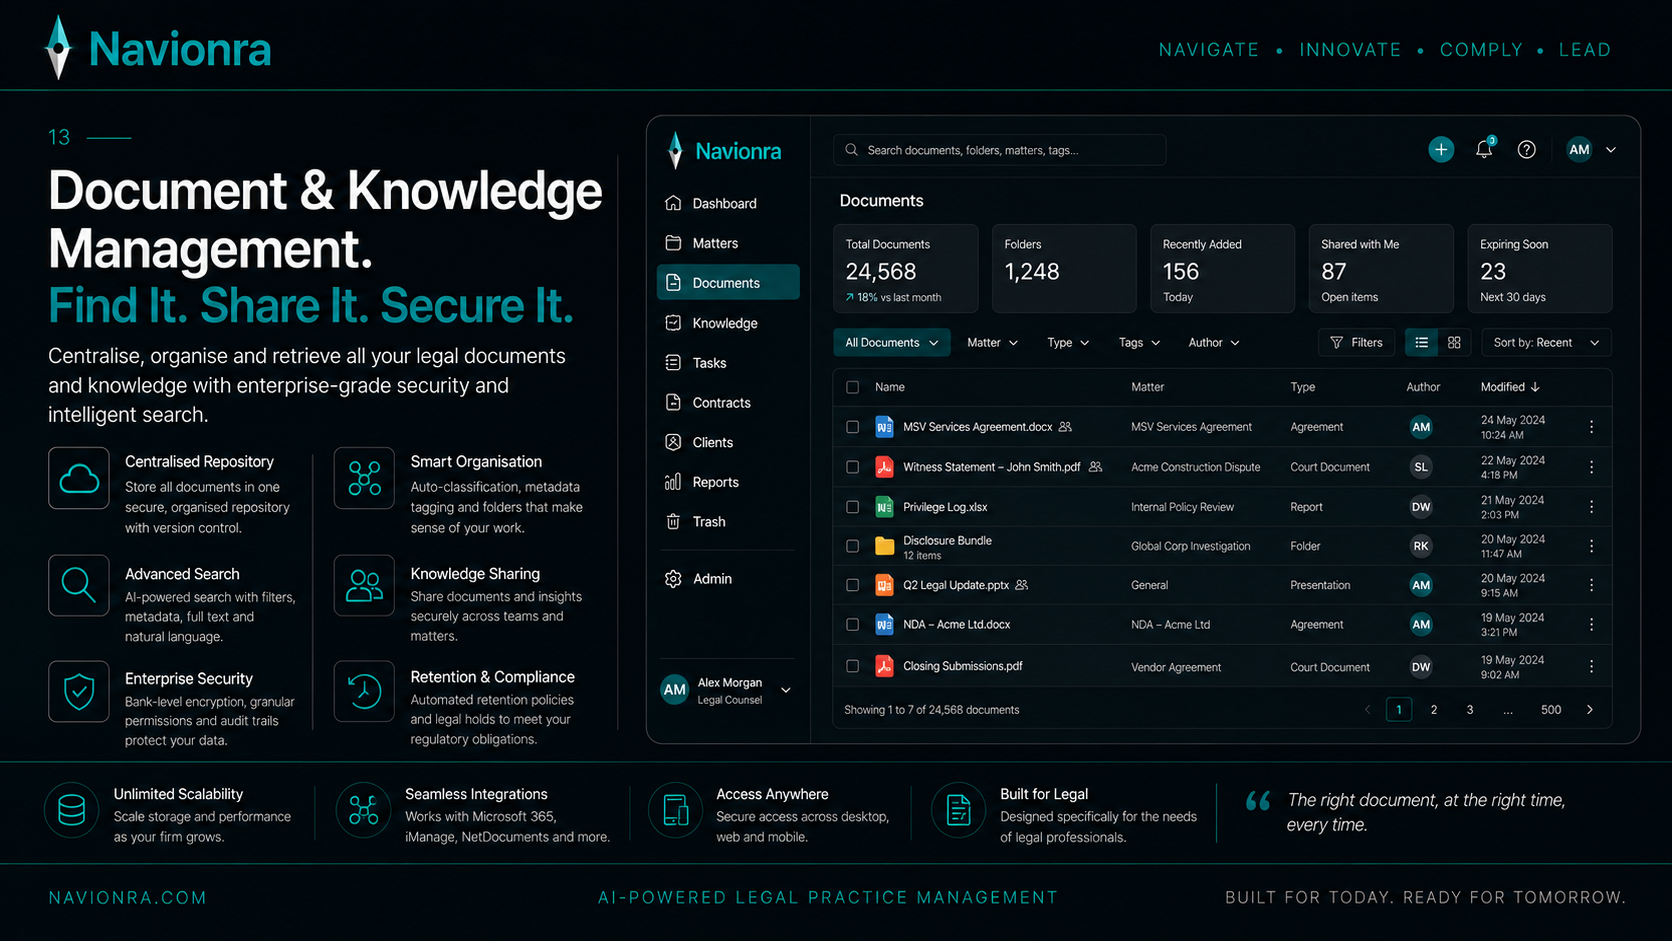Click the Admin gear icon
Screen dimensions: 1672x941
pyautogui.click(x=673, y=579)
